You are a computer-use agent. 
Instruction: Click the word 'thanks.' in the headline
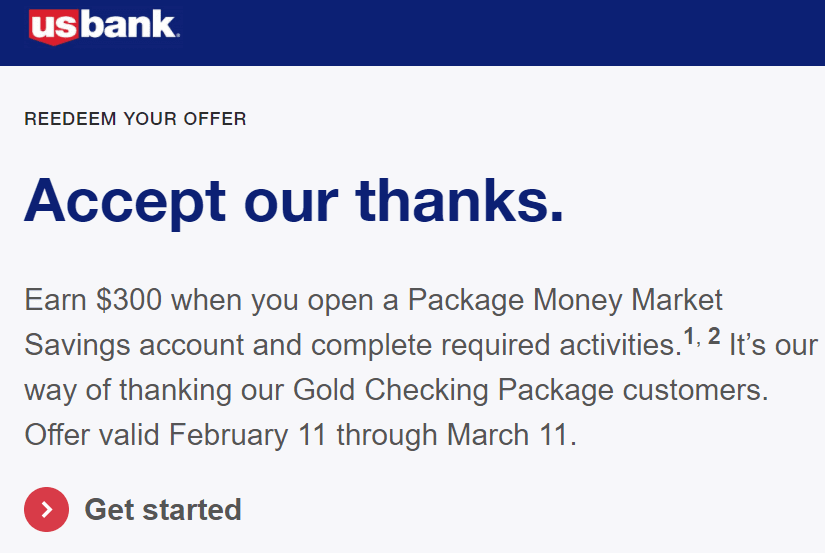click(x=460, y=201)
